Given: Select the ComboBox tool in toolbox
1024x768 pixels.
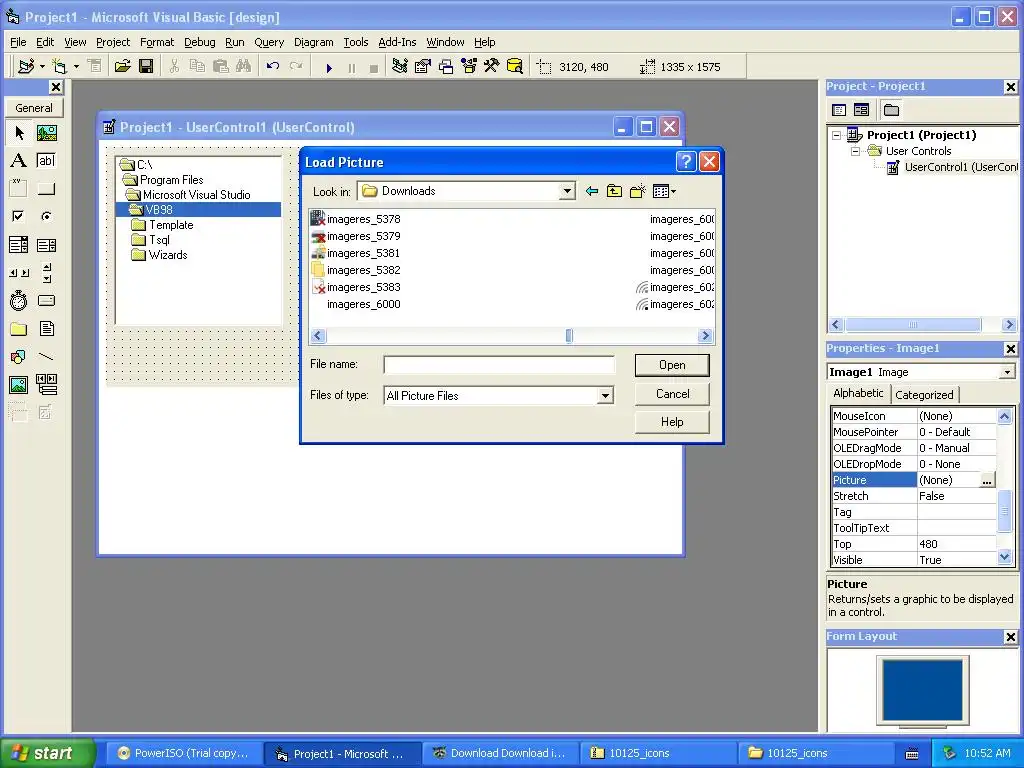Looking at the screenshot, I should [x=18, y=245].
